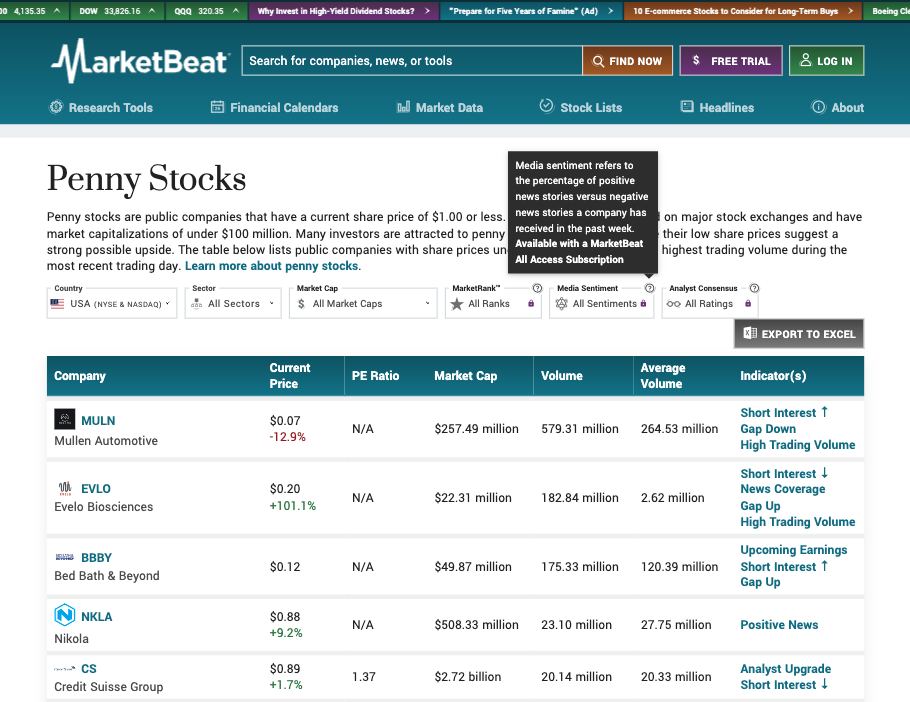Open the Financial Calendars menu
Image resolution: width=910 pixels, height=702 pixels.
pos(275,107)
